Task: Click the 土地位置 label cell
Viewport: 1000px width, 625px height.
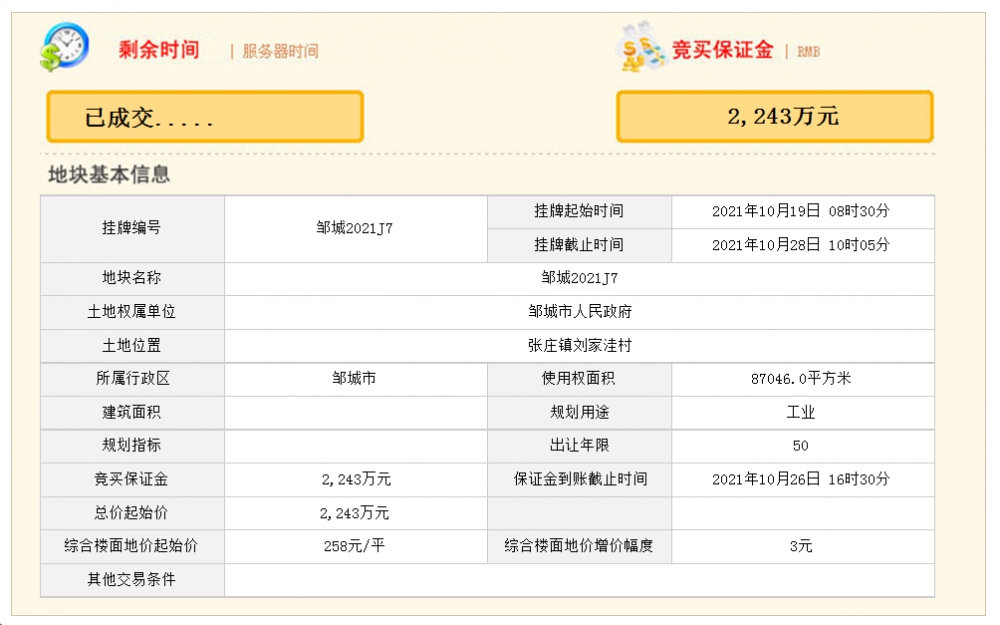Action: (x=132, y=346)
